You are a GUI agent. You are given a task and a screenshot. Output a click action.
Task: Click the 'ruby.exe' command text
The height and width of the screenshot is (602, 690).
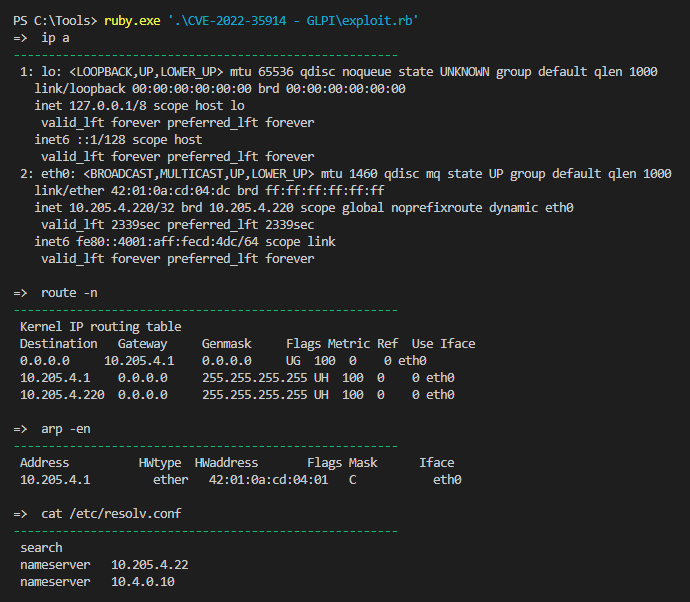coord(132,21)
